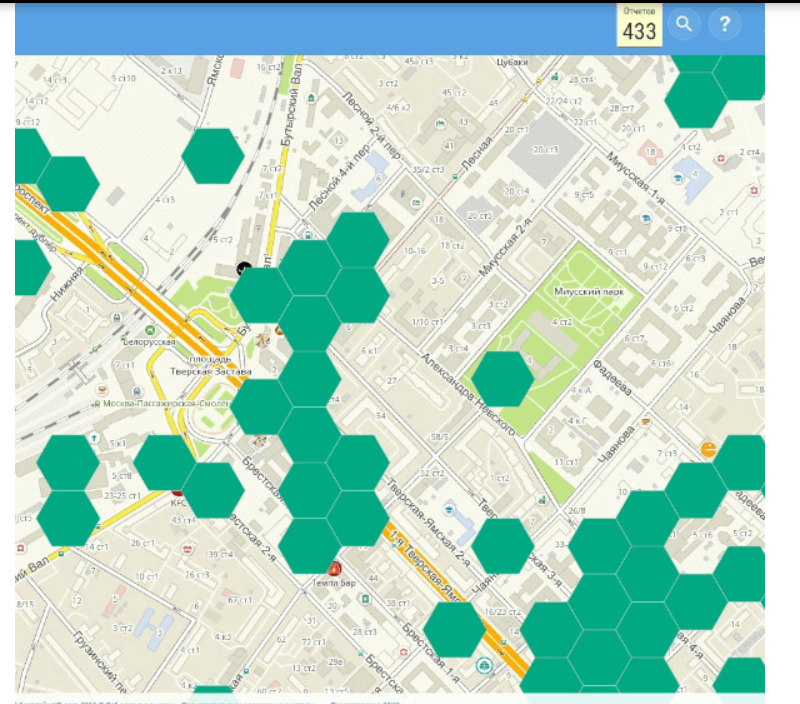Screen dimensions: 800x704
Task: Click the Отчетов 433 report counter
Action: 639,25
